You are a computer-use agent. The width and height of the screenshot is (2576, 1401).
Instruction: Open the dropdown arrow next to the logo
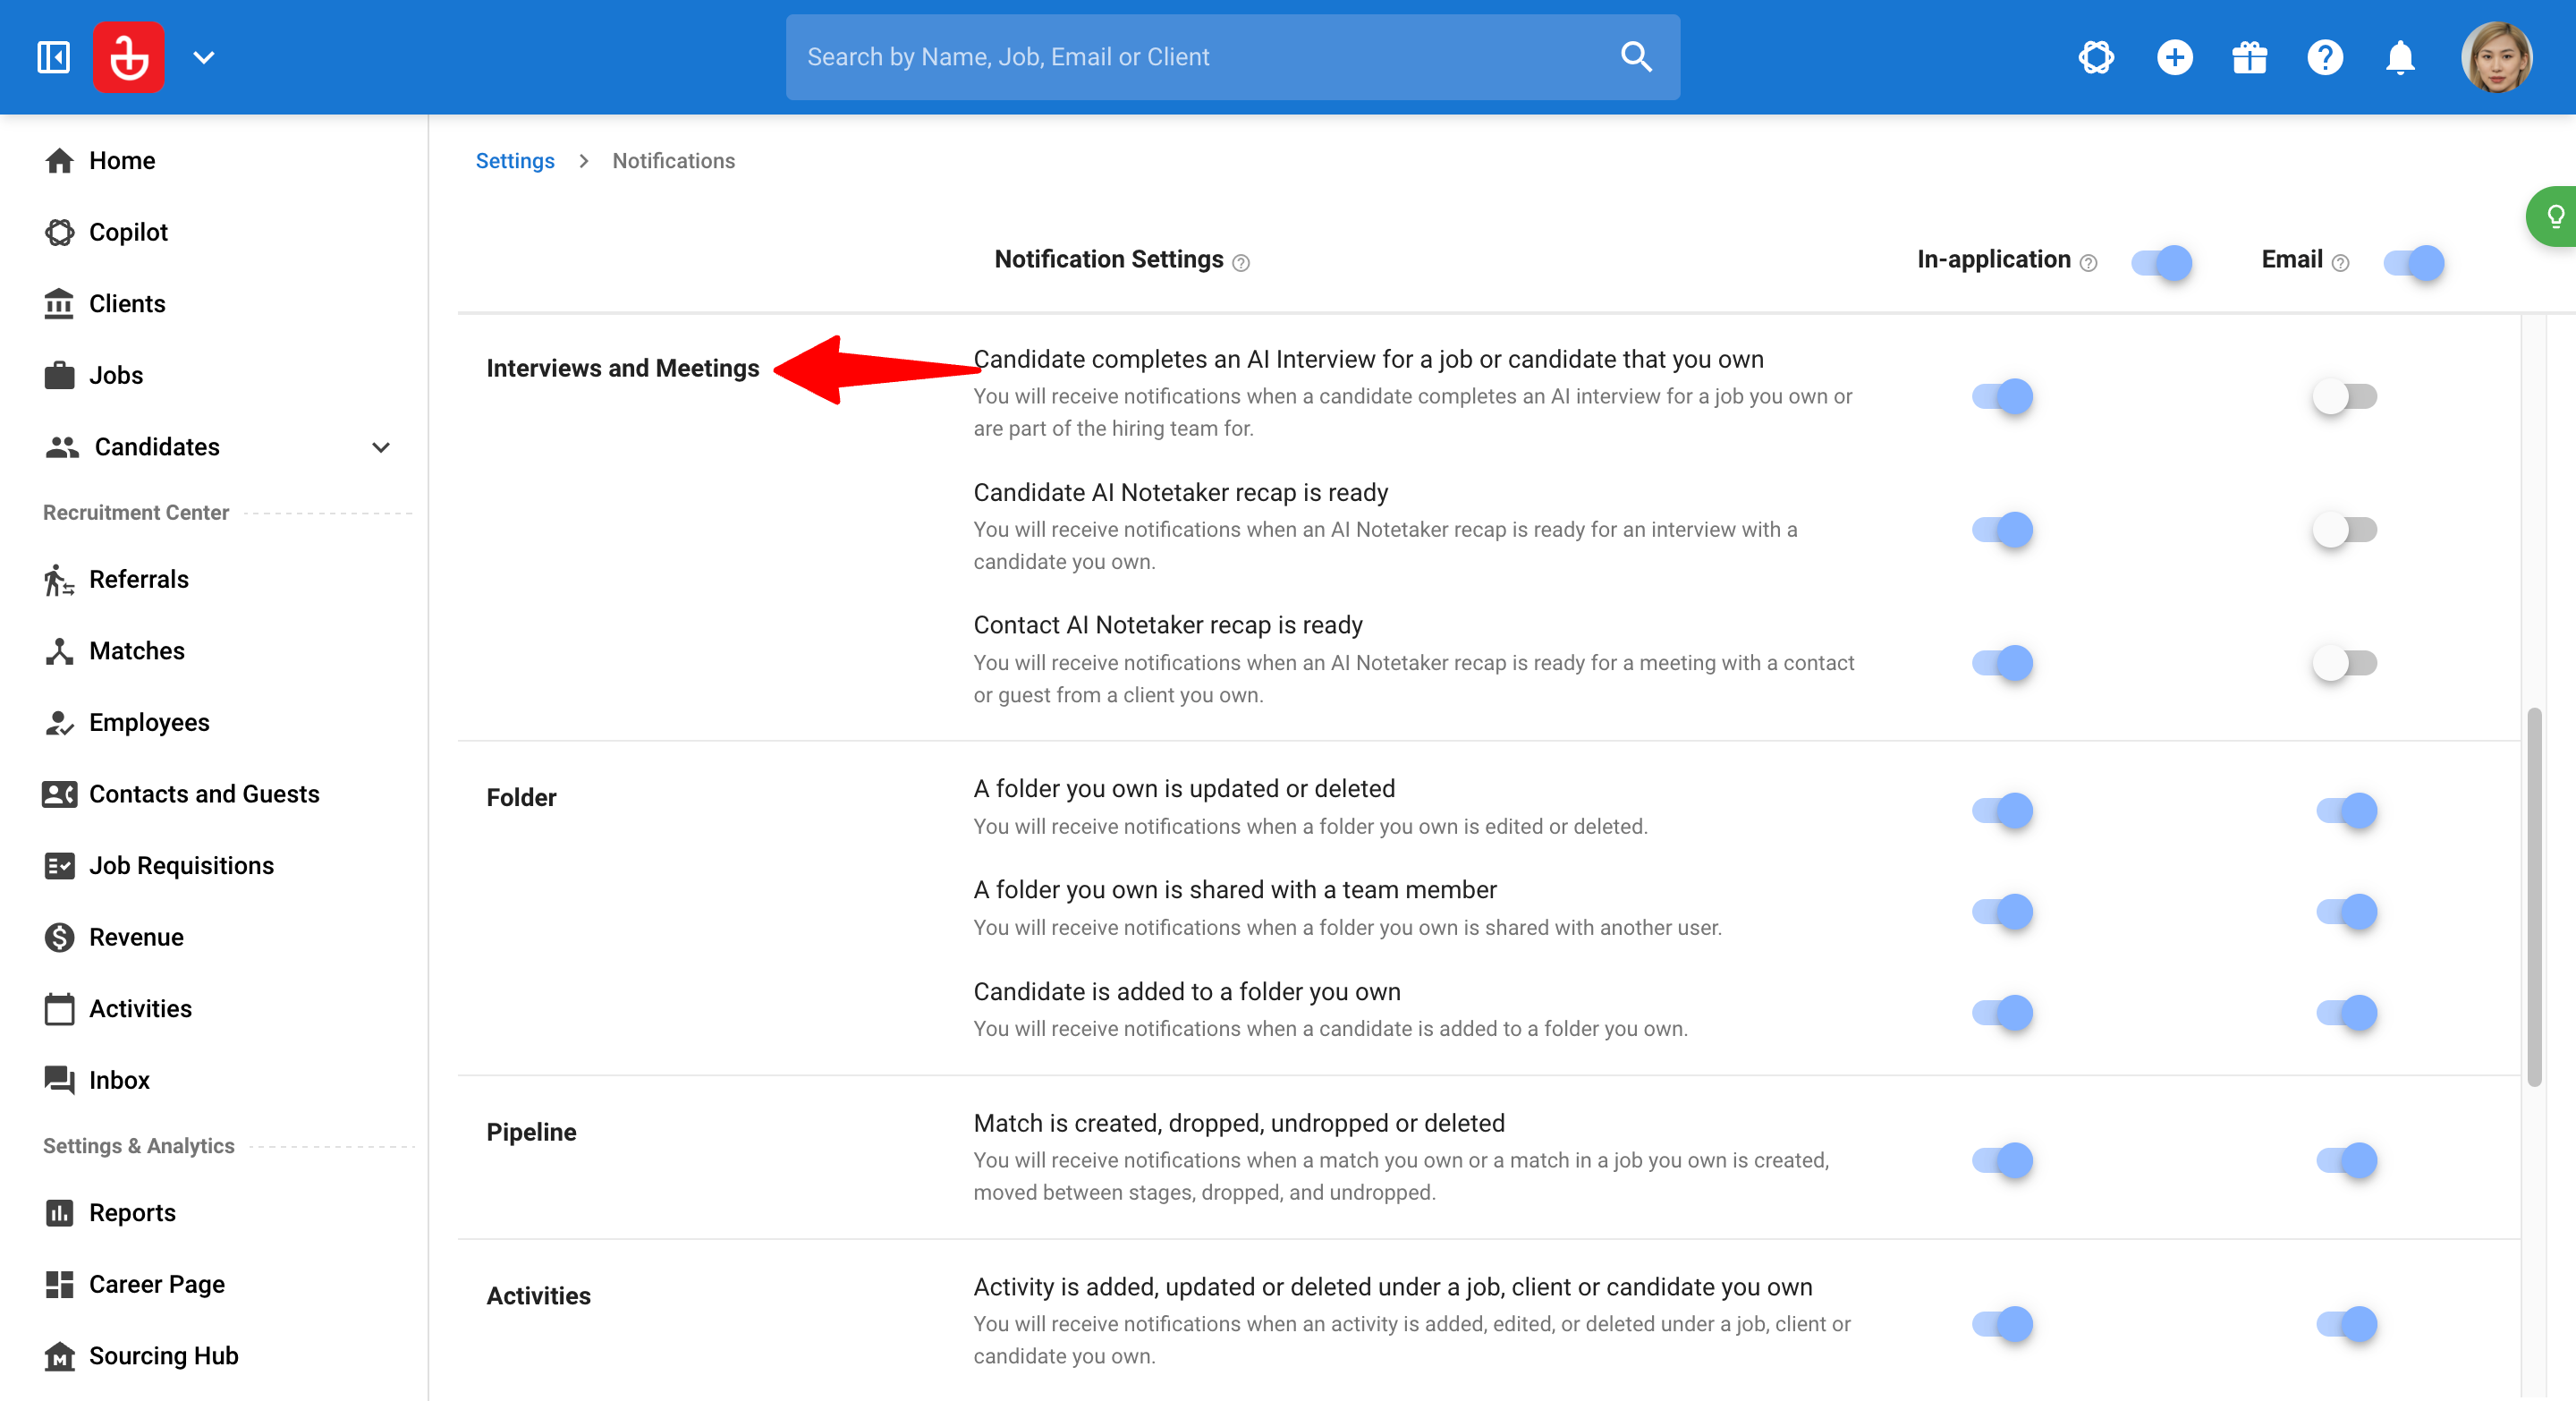click(x=203, y=57)
